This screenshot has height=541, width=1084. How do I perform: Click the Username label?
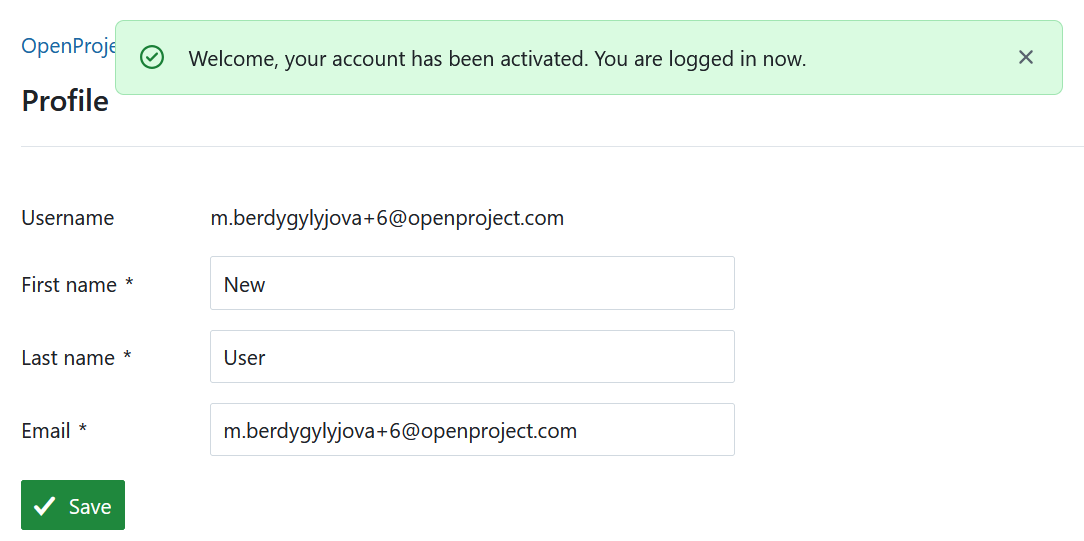coord(68,218)
